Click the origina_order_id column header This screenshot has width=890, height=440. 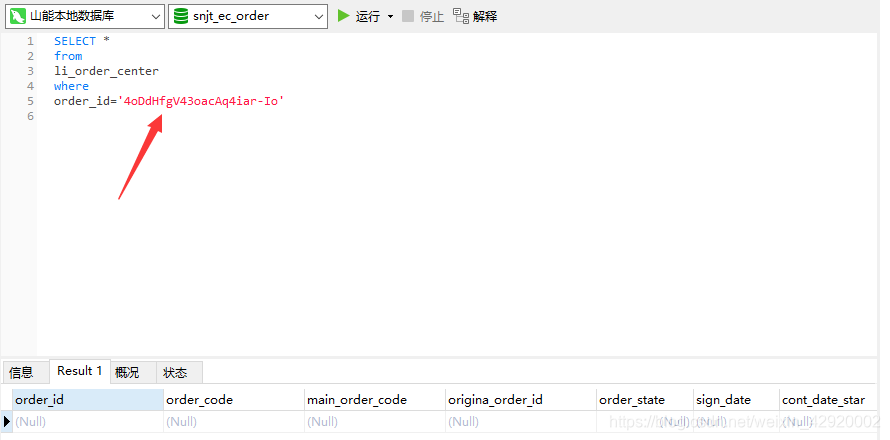click(x=521, y=400)
